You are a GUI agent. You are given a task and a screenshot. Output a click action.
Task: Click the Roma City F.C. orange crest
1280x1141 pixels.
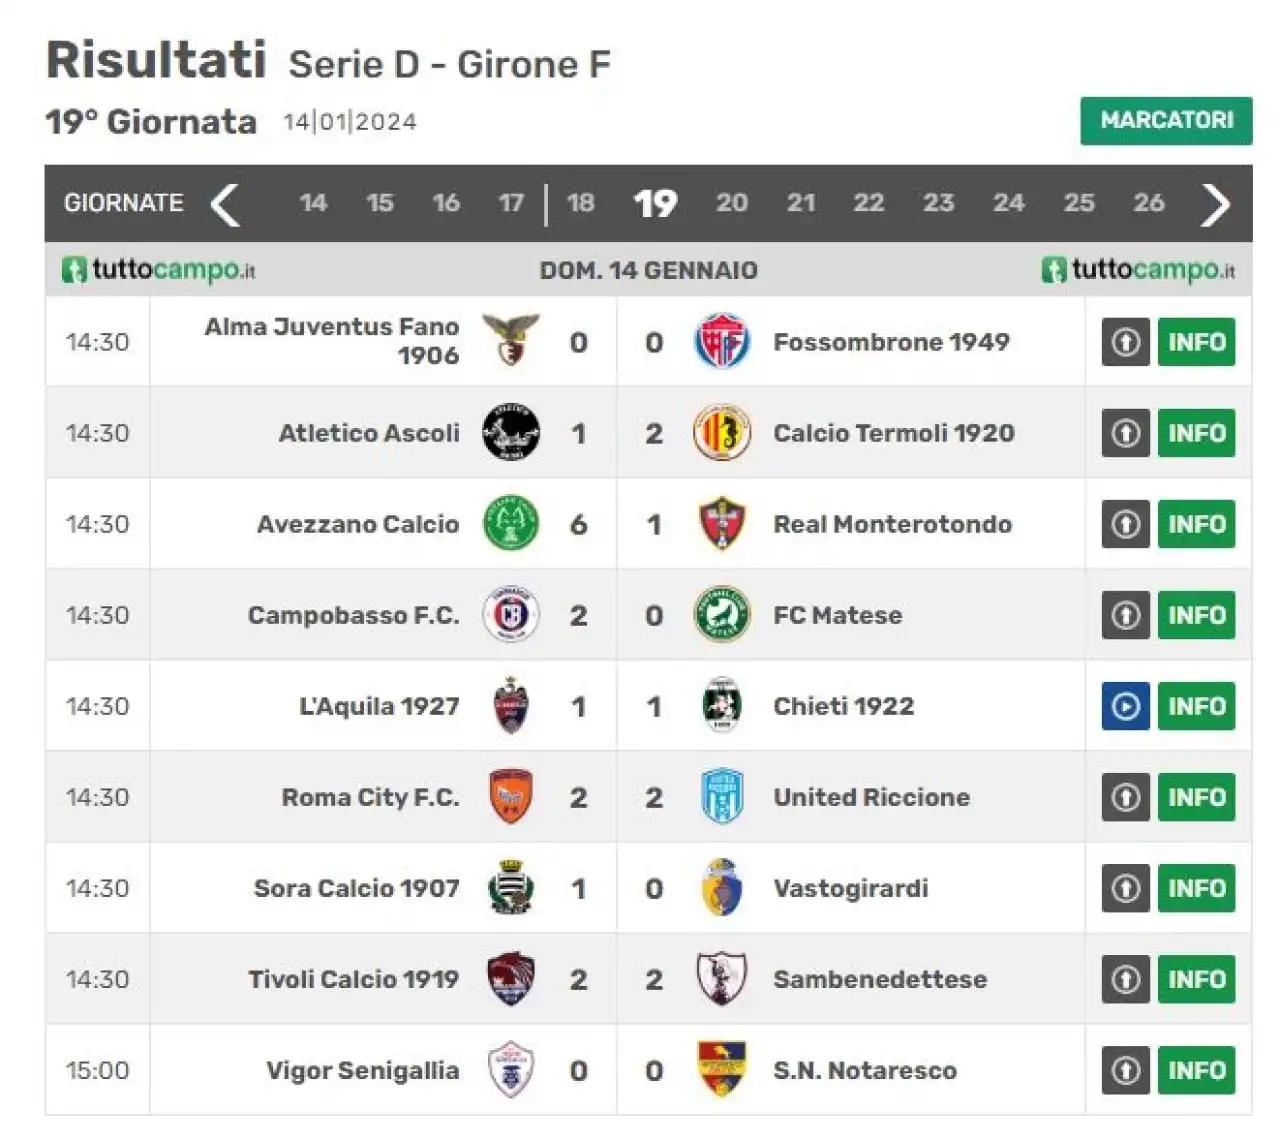tap(511, 797)
